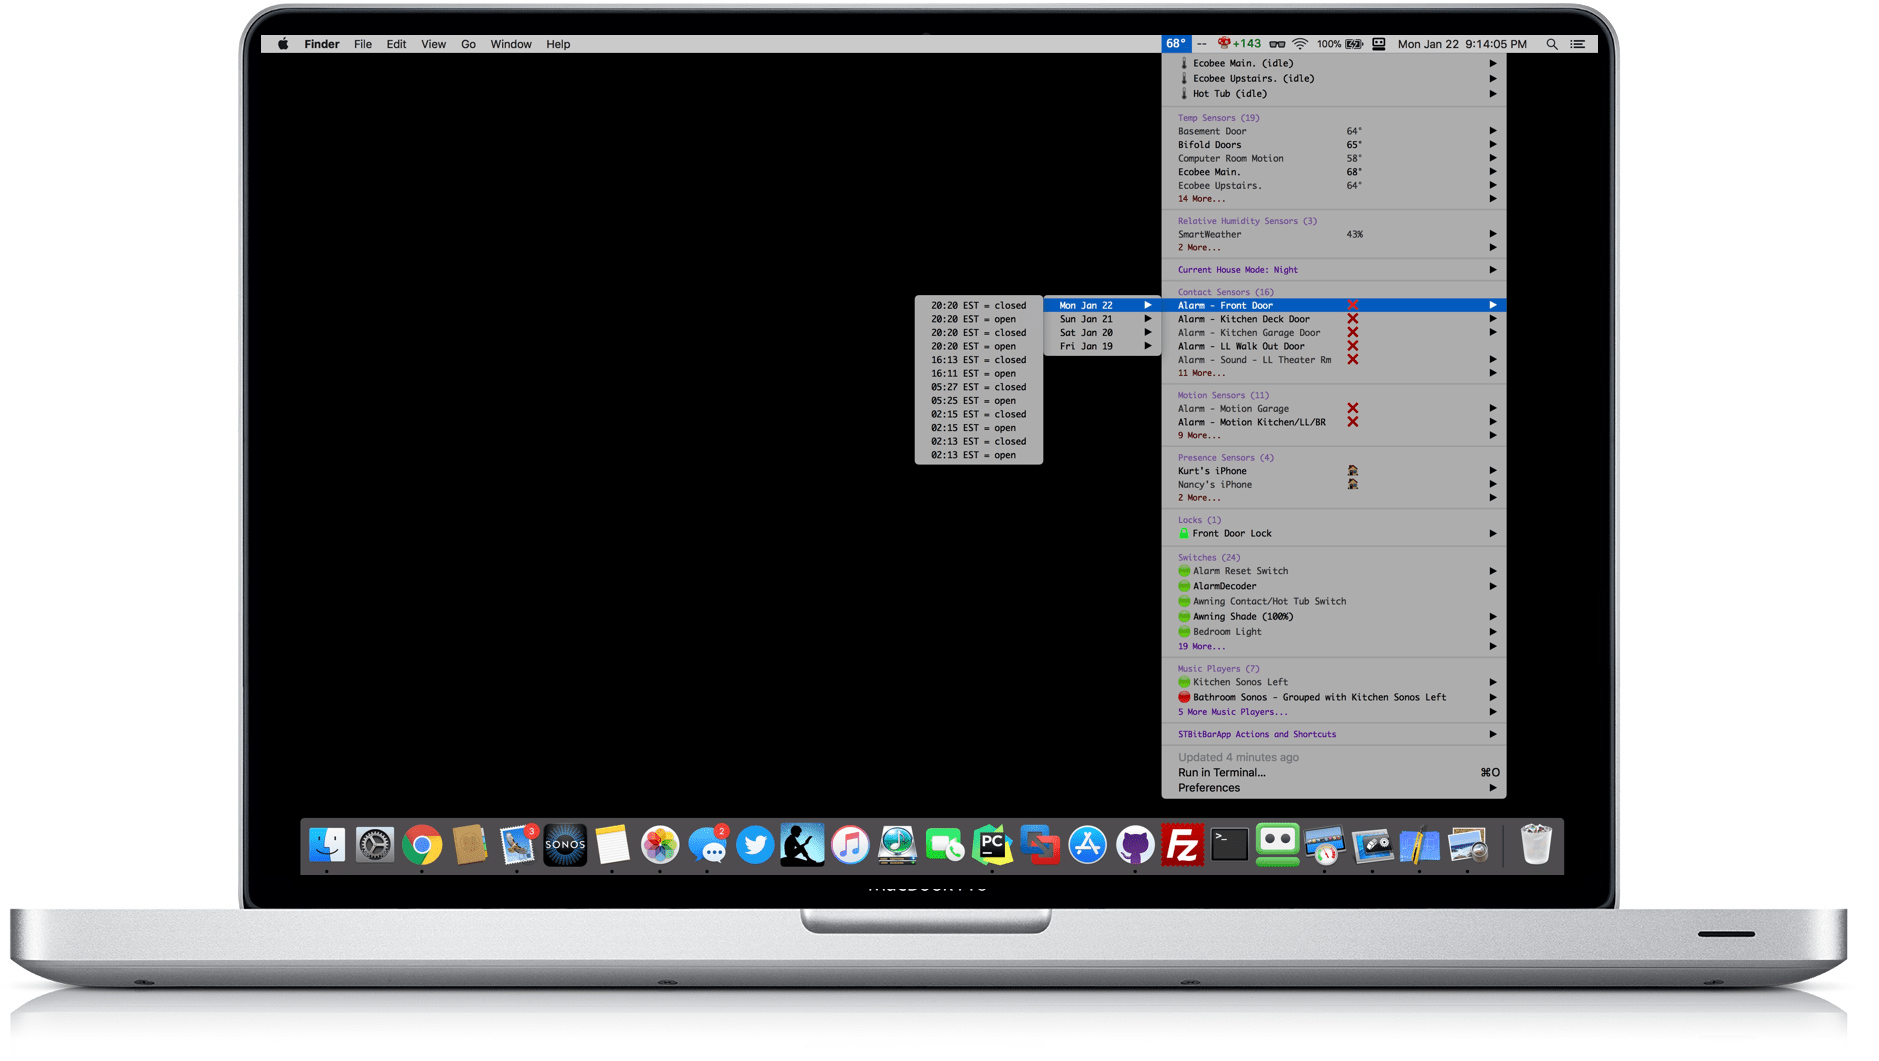Screen dimensions: 1879x1061
Task: Launch FileZilla from the Dock
Action: 1182,845
